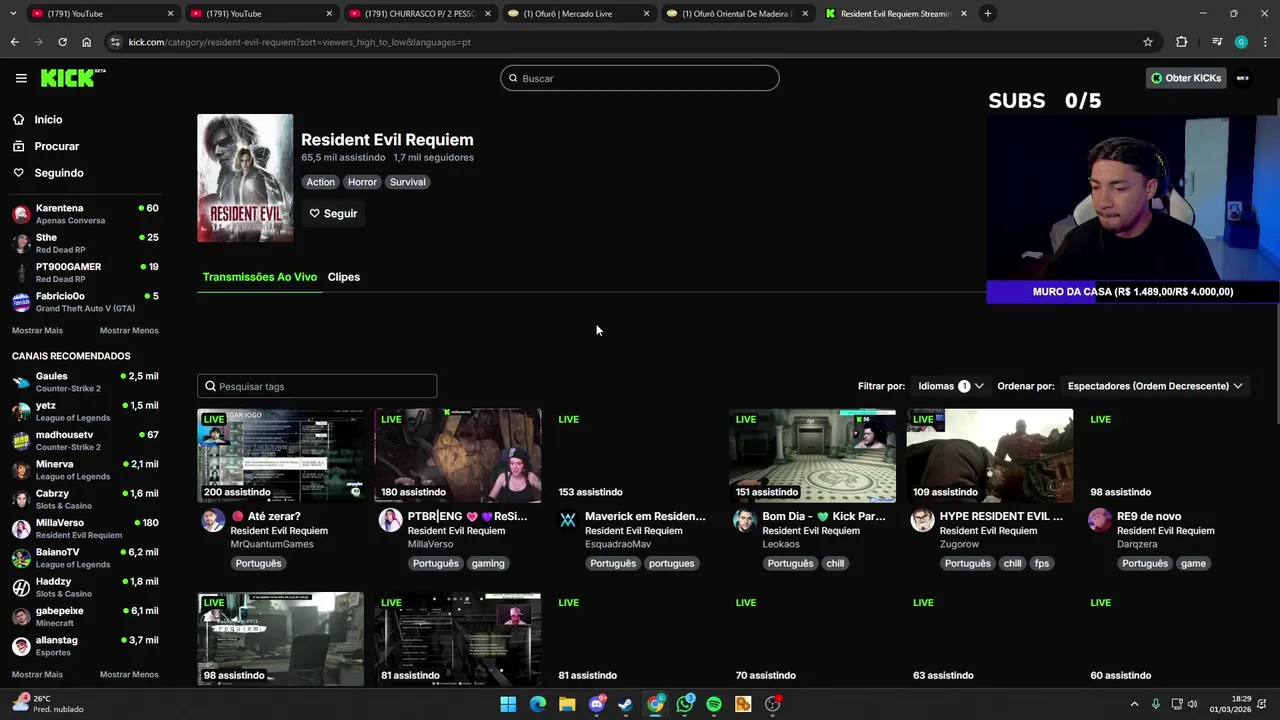The image size is (1280, 720).
Task: Open BaianoTV recommended channel
Action: pos(85,558)
